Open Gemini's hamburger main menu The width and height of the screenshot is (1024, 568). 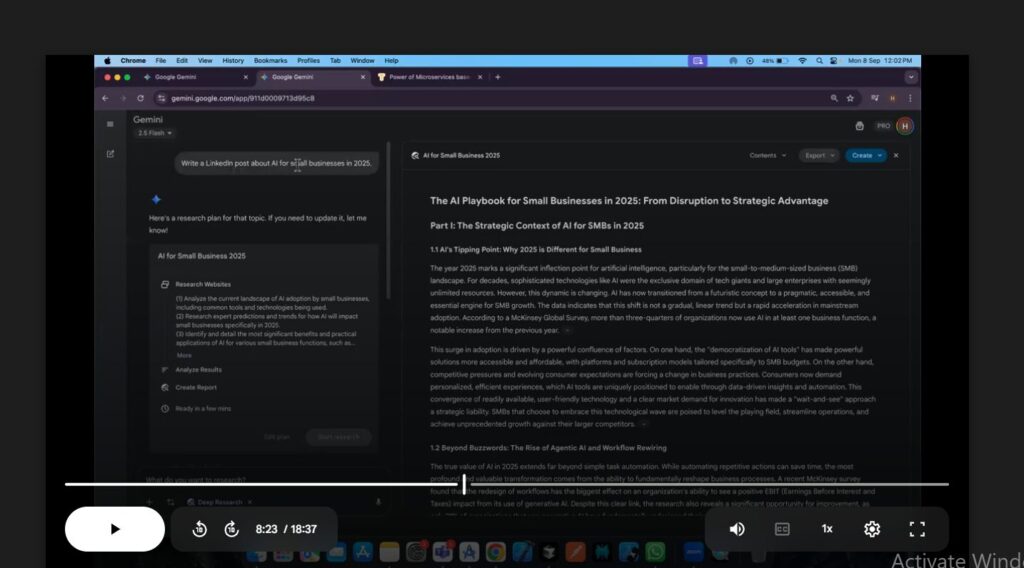[x=110, y=124]
